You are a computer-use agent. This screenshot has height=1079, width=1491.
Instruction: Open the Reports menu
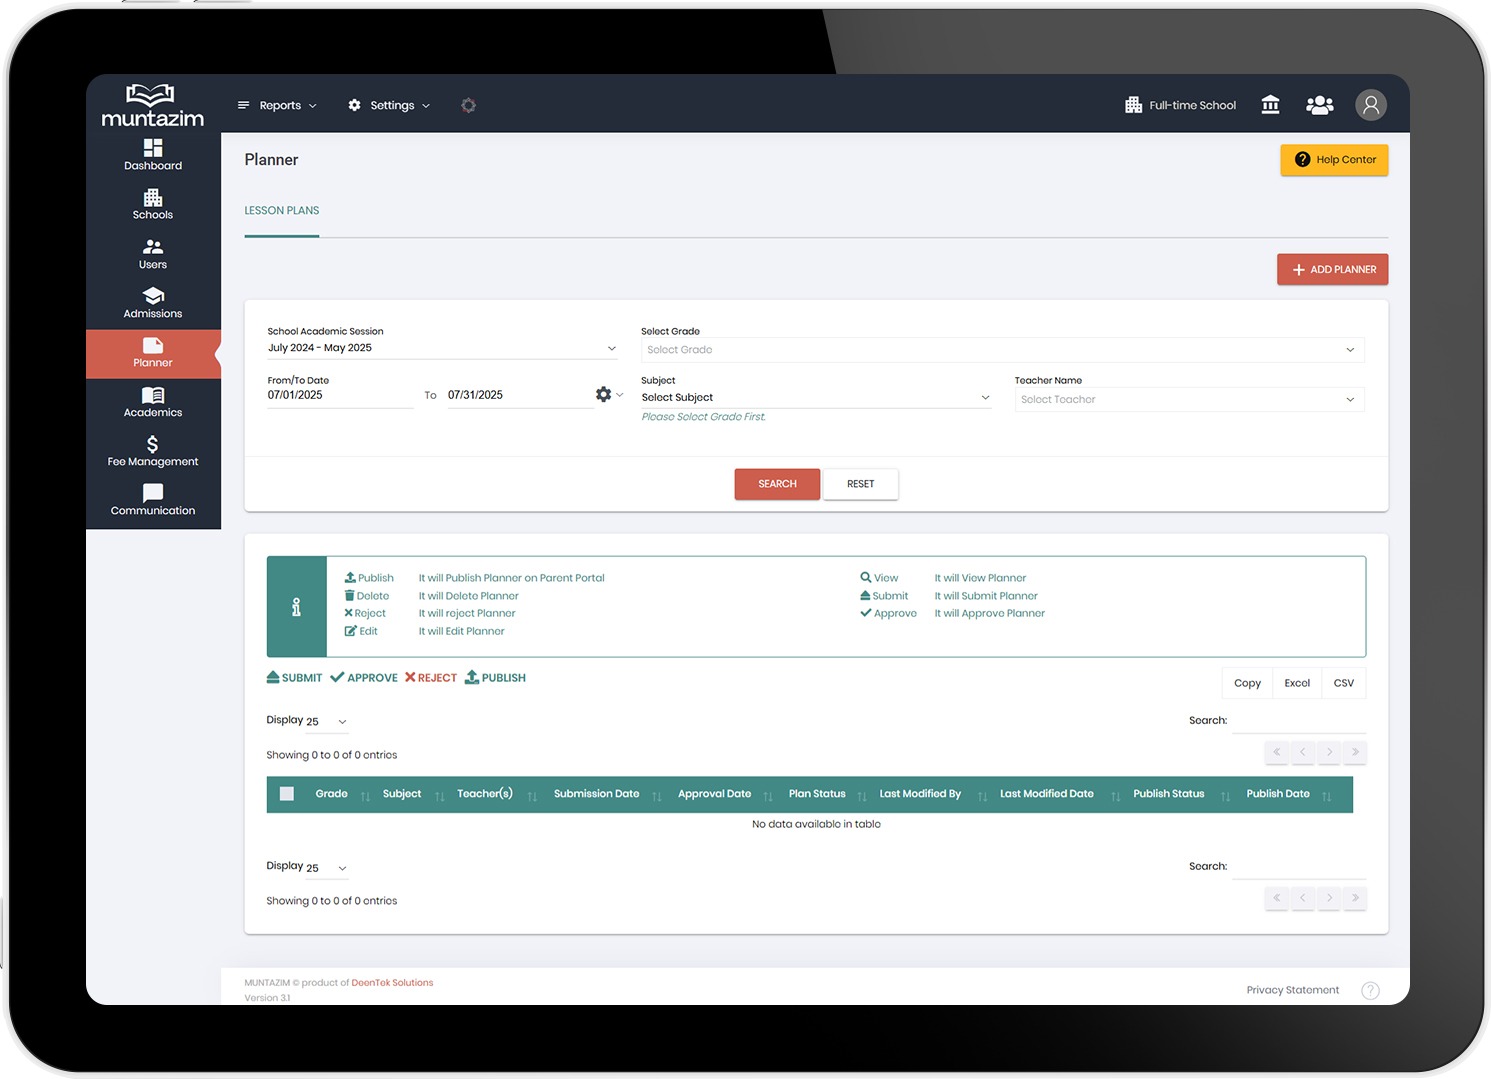[278, 105]
